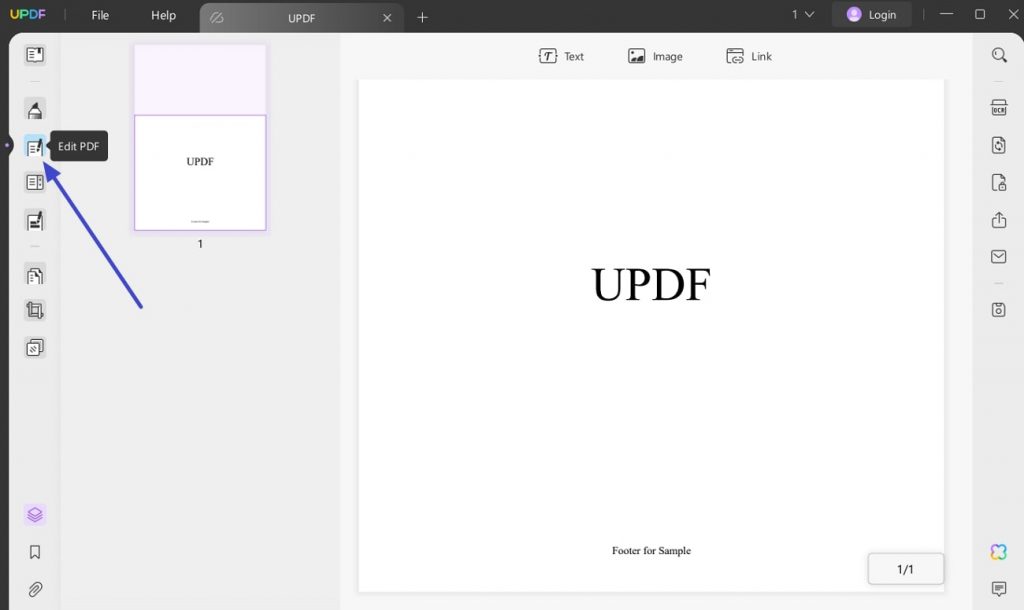This screenshot has height=610, width=1024.
Task: Open the Comment annotation tool
Action: [x=35, y=108]
